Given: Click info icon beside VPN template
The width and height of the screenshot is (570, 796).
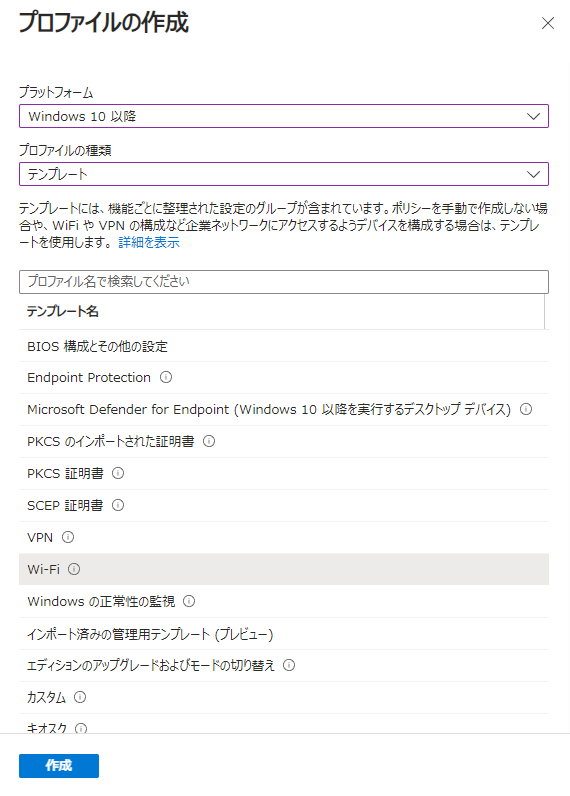Looking at the screenshot, I should coord(68,537).
